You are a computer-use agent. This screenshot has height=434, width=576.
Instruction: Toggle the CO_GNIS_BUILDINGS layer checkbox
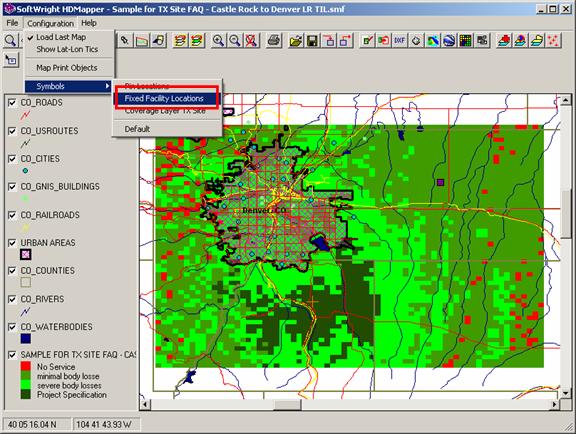click(12, 187)
